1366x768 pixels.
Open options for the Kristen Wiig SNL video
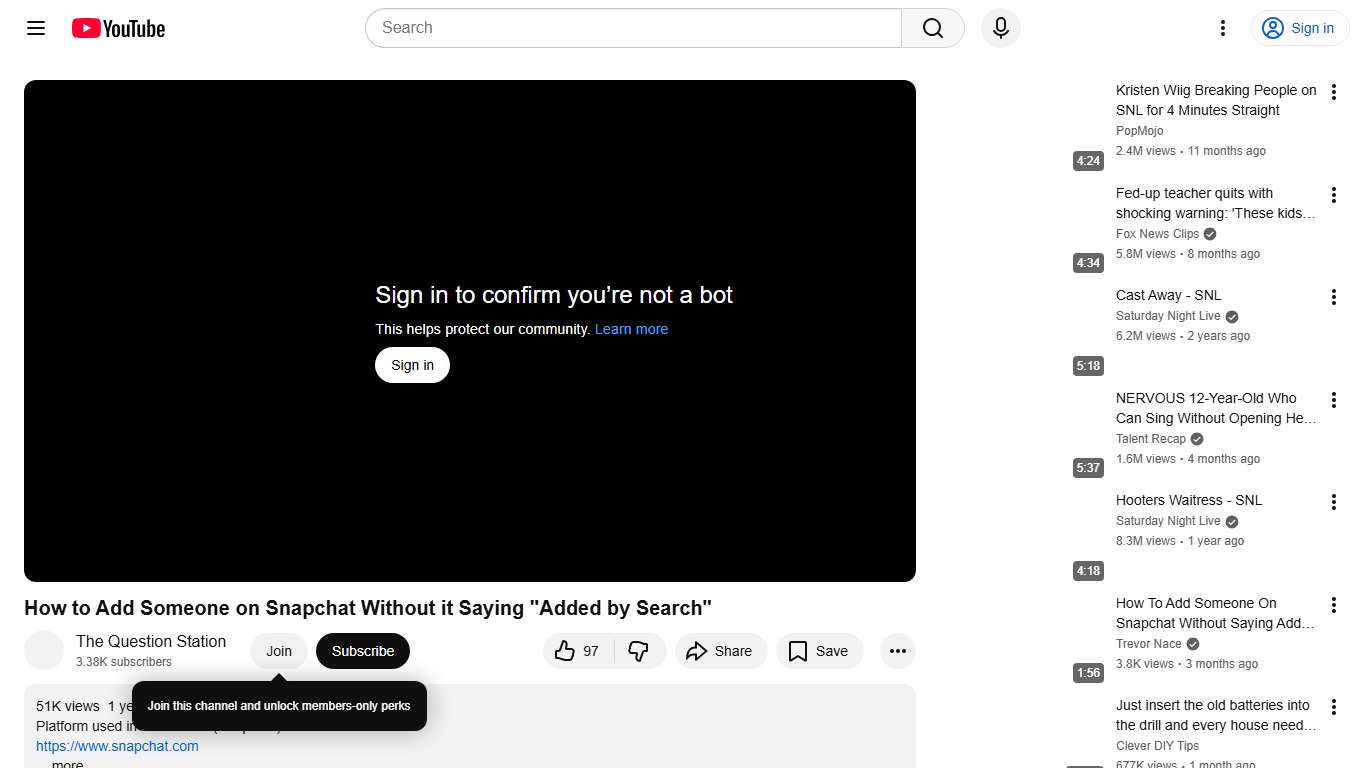1333,91
